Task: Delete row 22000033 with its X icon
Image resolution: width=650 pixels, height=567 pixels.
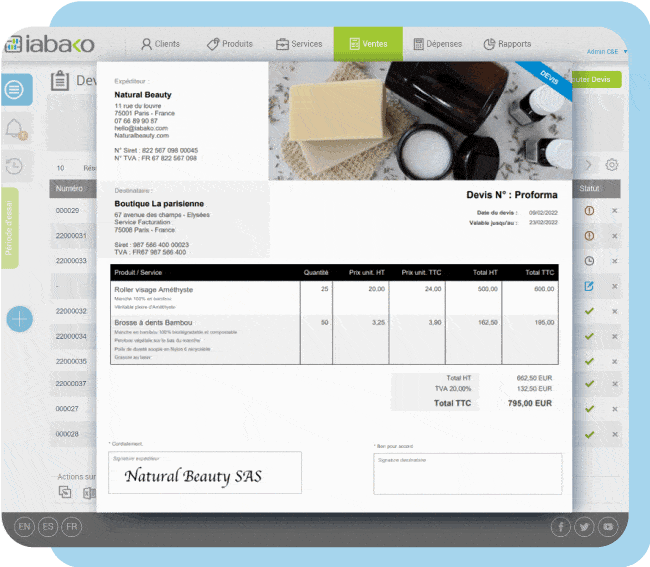Action: [615, 261]
